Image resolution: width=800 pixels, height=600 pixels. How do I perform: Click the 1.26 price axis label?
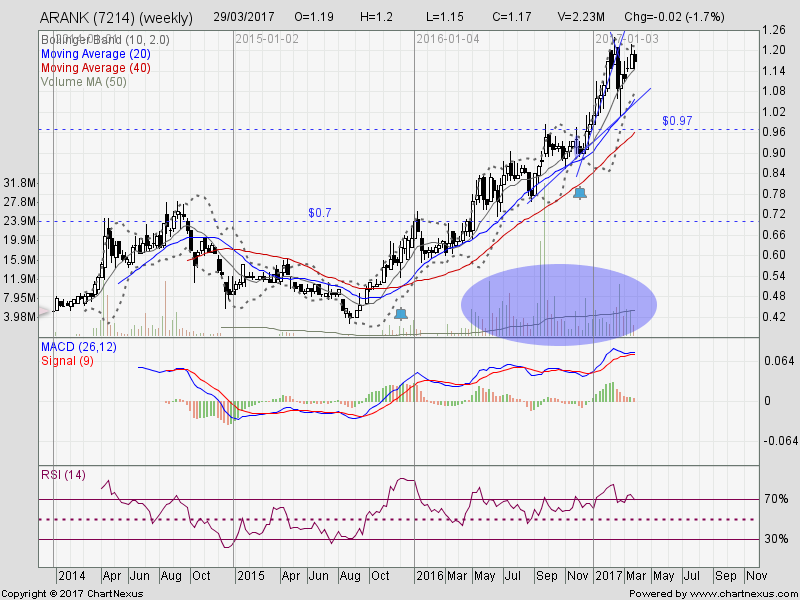(773, 30)
